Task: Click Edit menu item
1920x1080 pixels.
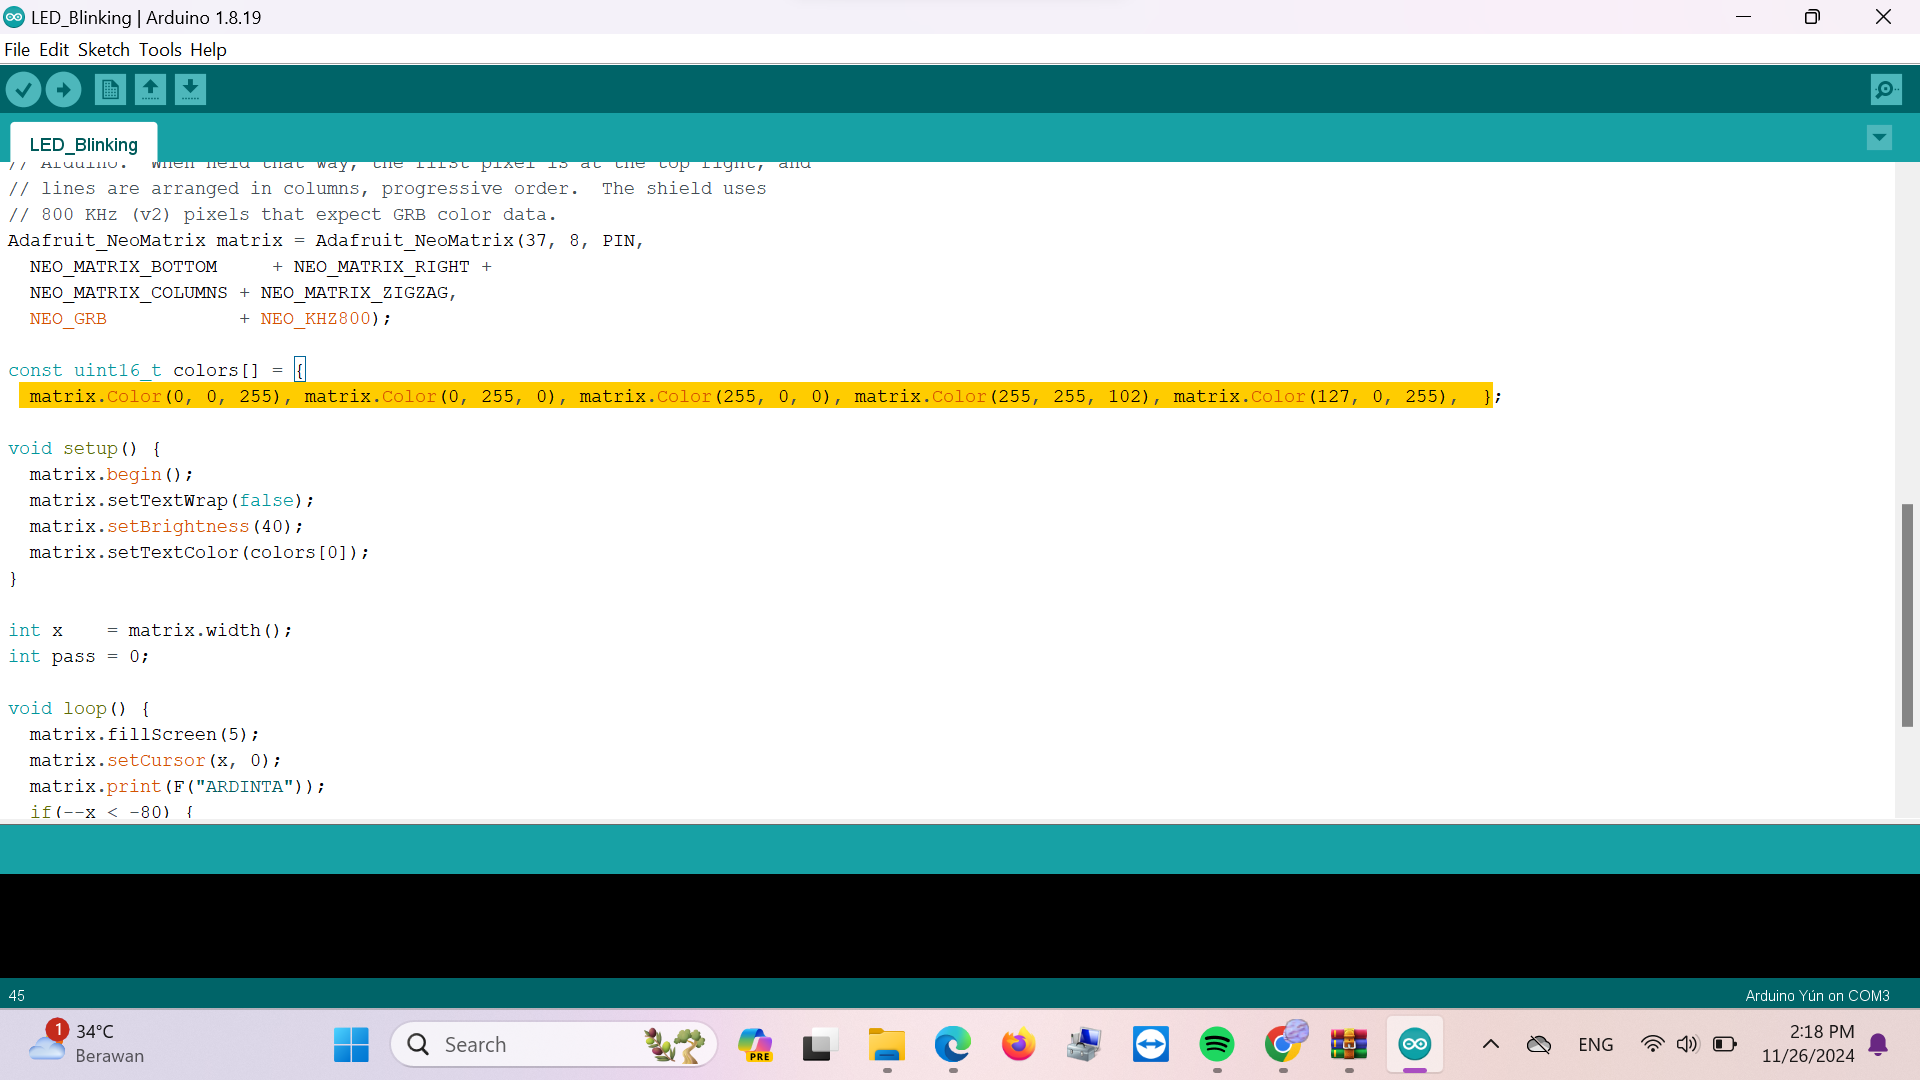Action: point(53,50)
